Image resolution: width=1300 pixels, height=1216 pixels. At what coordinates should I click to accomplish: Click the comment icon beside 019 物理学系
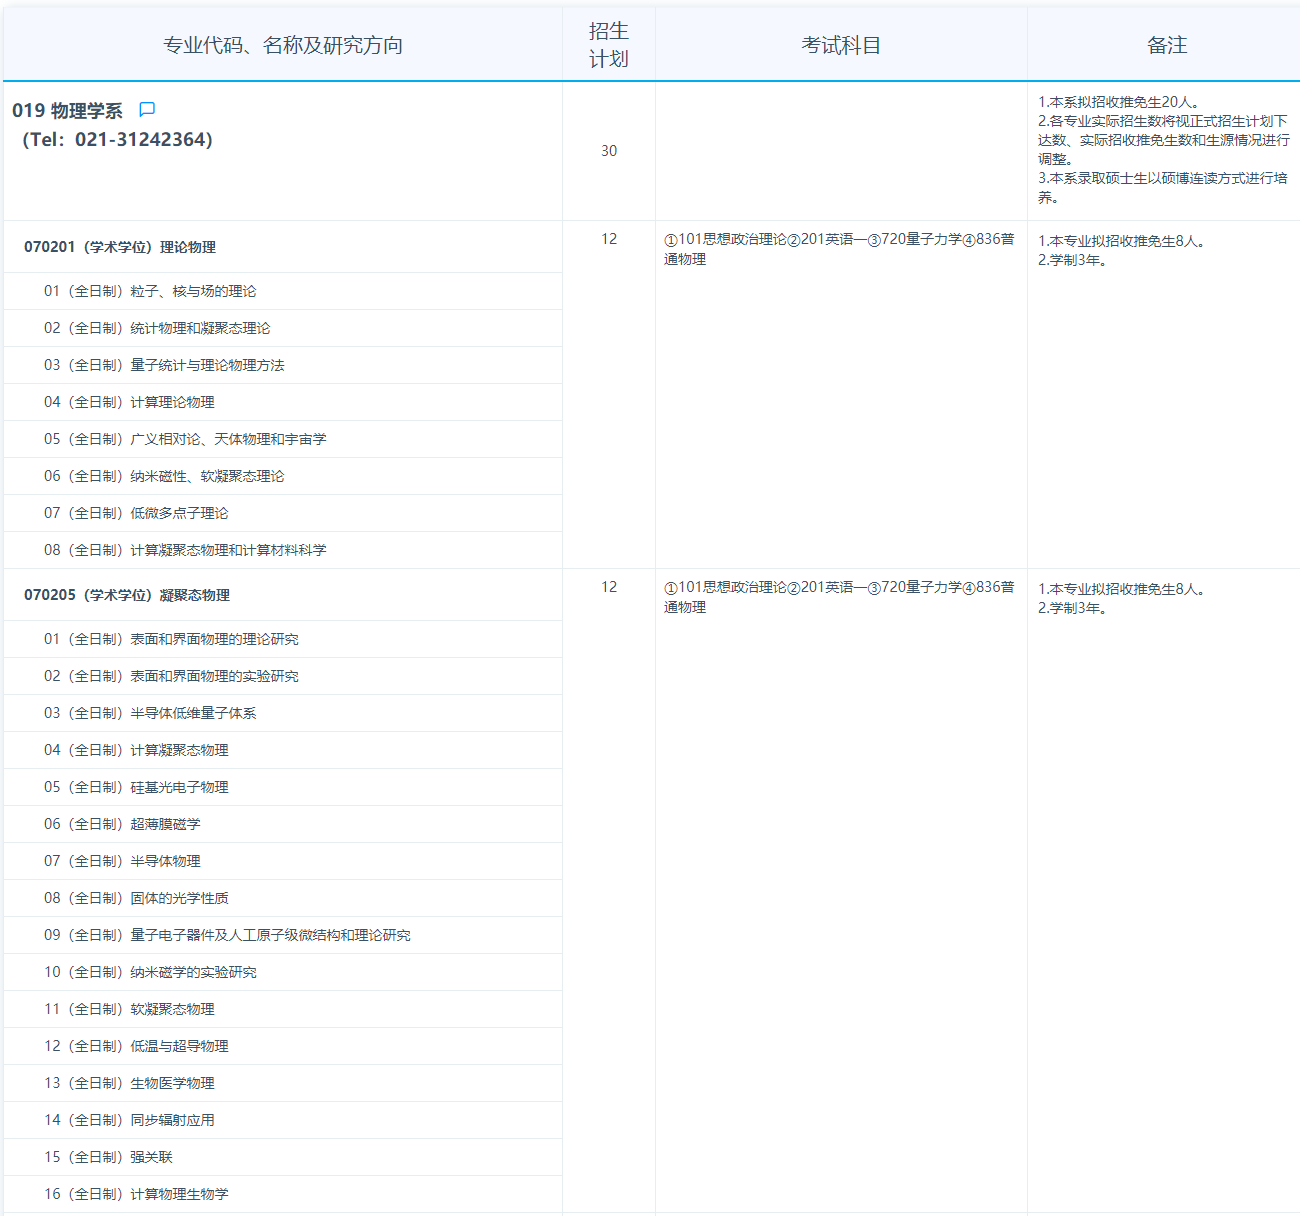[147, 110]
